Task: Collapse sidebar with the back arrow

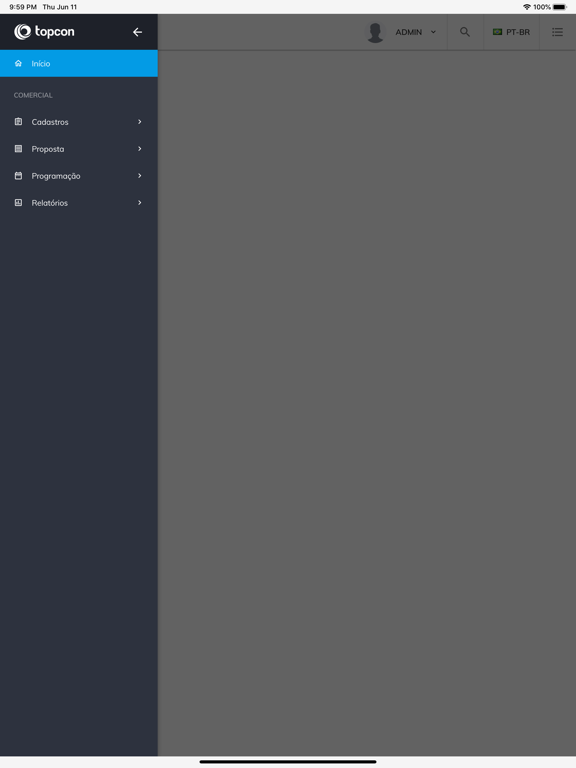Action: [138, 32]
